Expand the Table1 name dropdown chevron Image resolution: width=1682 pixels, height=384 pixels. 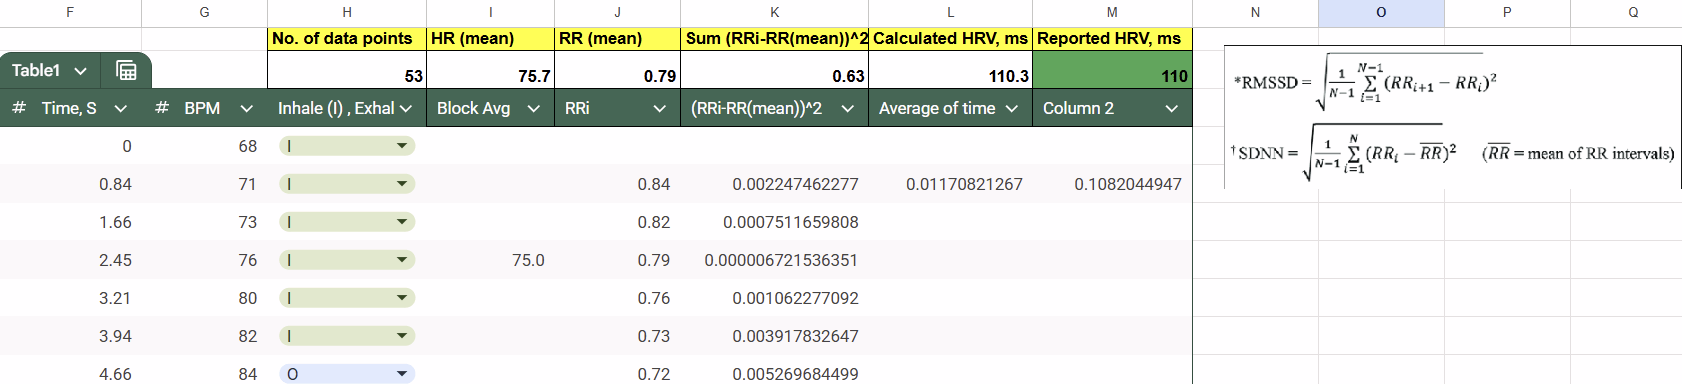[81, 71]
